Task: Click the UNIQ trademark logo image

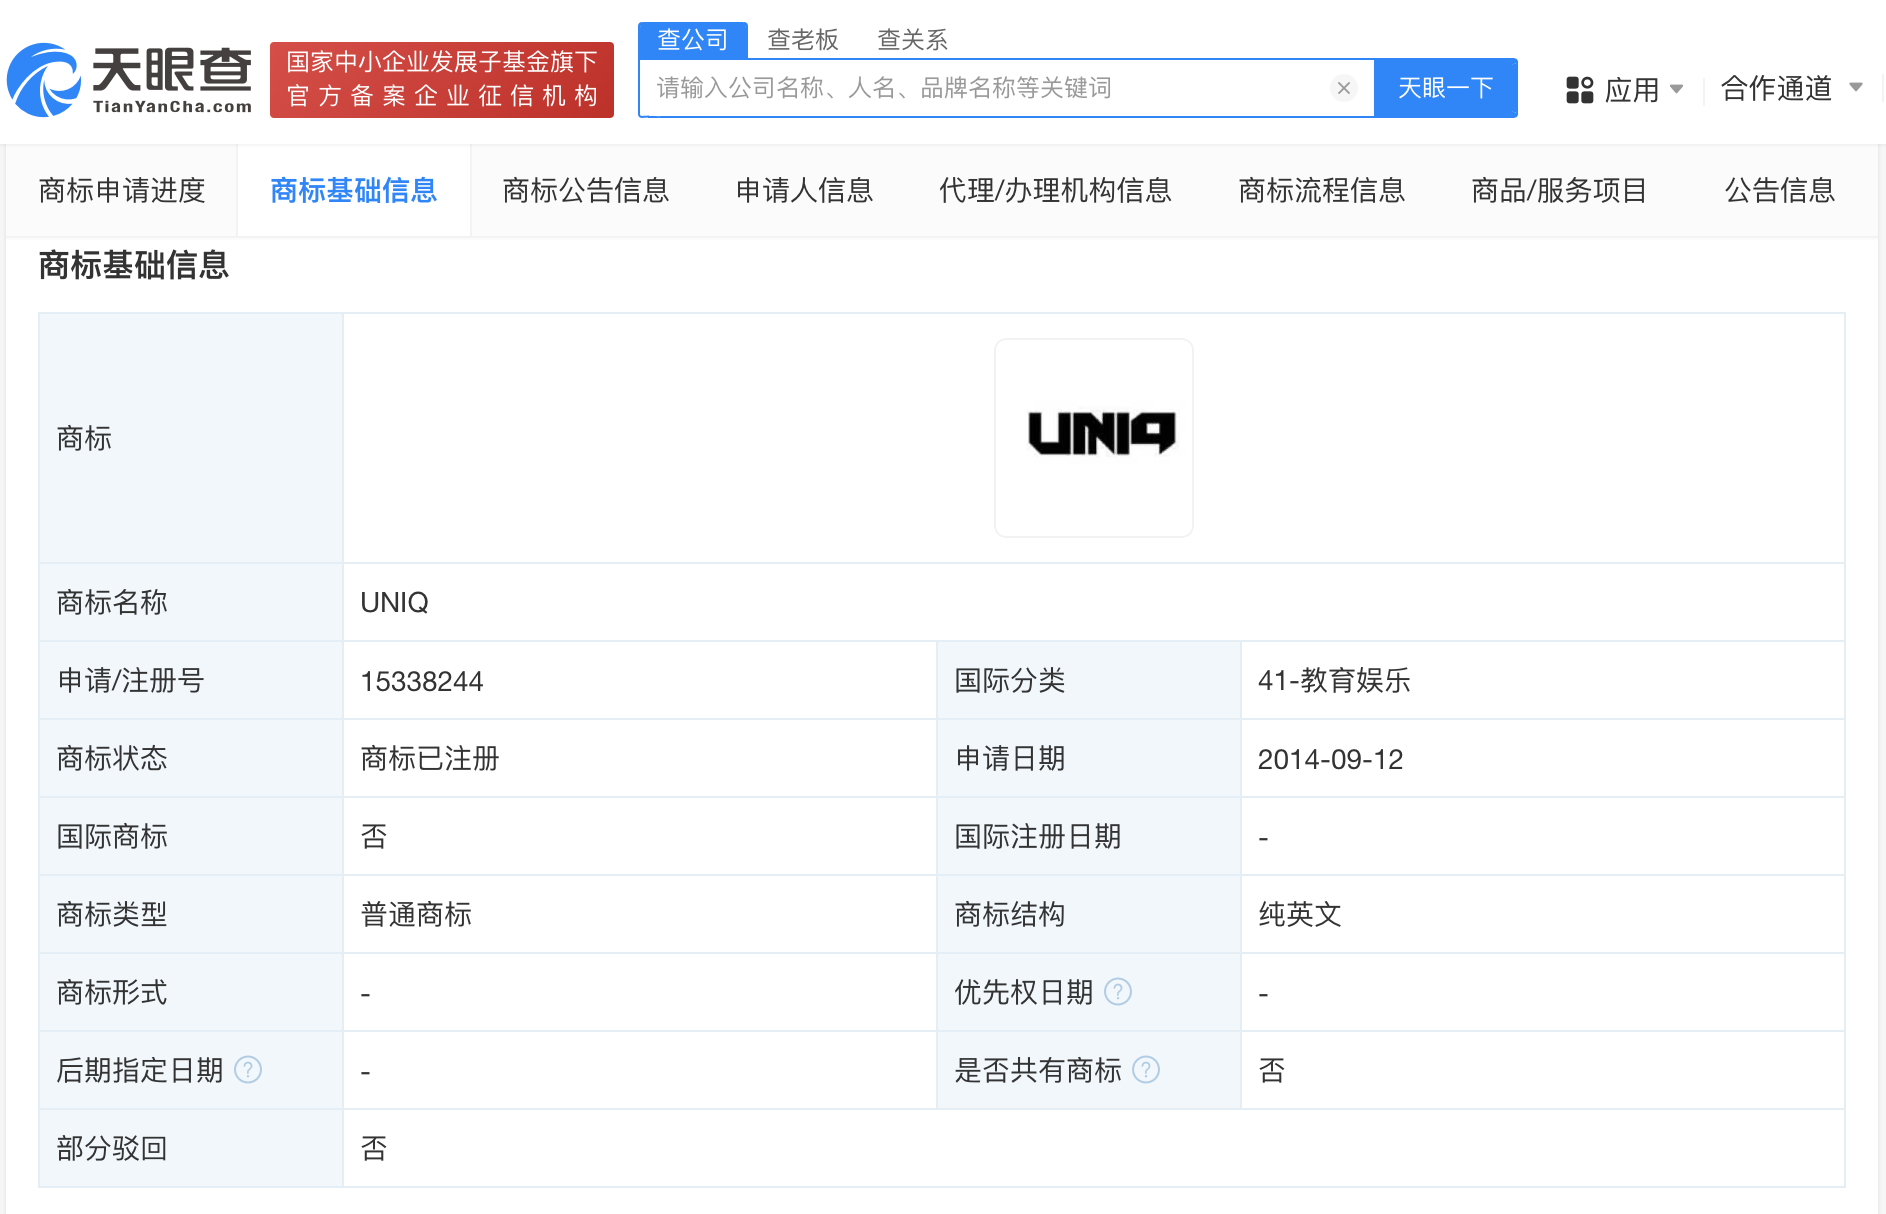Action: [x=1093, y=437]
